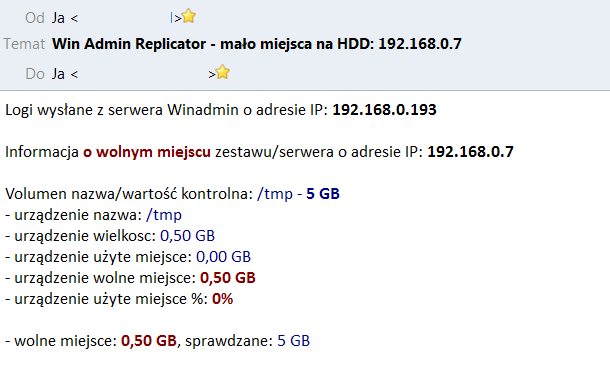This screenshot has height=372, width=610.
Task: Click the 0,50 GB value after urządzenie wielkosc
Action: pyautogui.click(x=188, y=236)
